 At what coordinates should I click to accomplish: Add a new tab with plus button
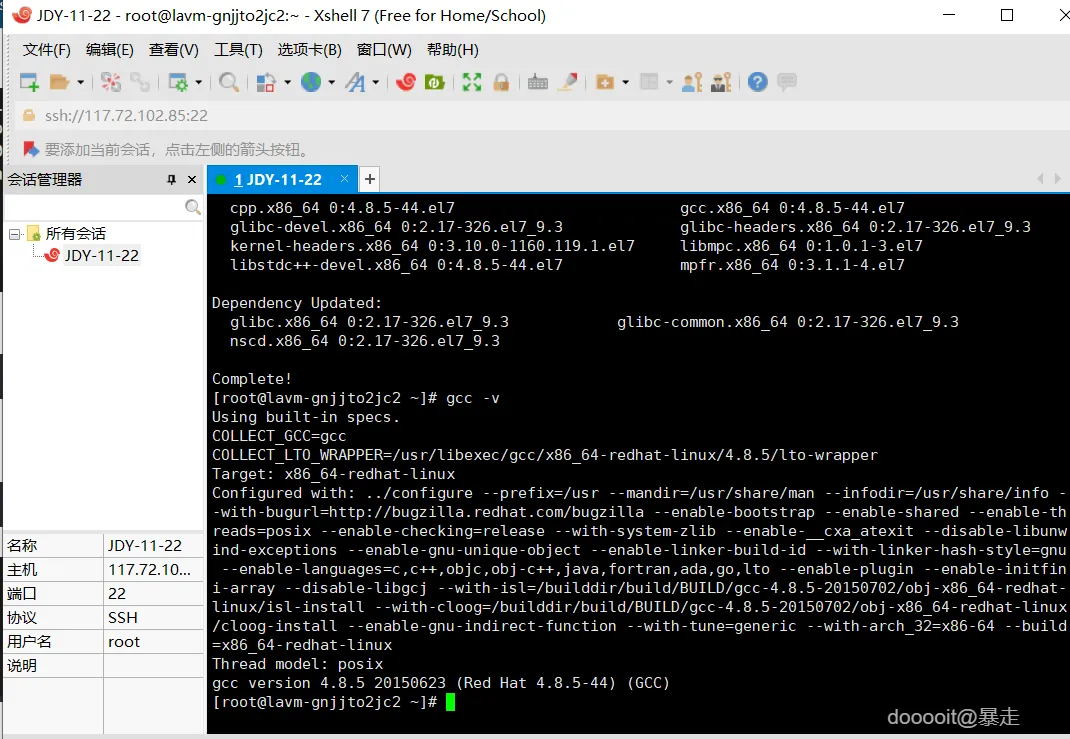click(370, 179)
